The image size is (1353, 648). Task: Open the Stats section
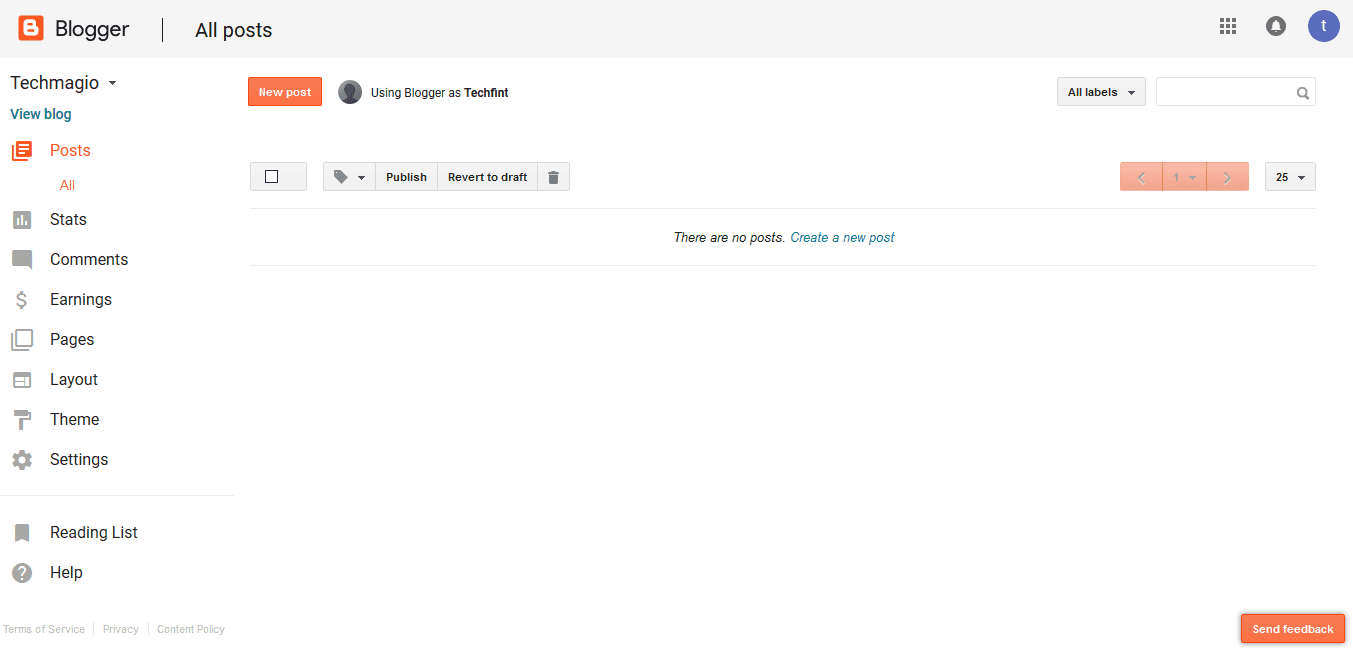coord(68,219)
